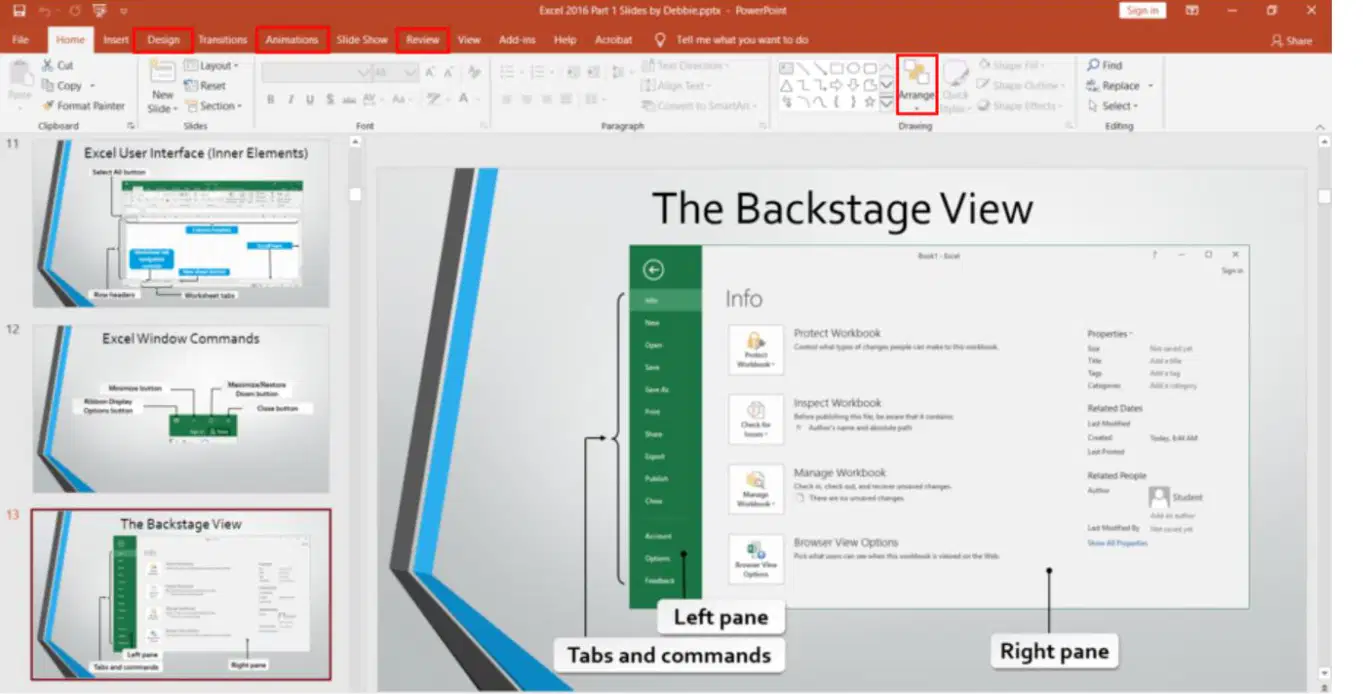Open the Select dropdown in Editing group
Viewport: 1363px width, 694px height.
pyautogui.click(x=1121, y=105)
